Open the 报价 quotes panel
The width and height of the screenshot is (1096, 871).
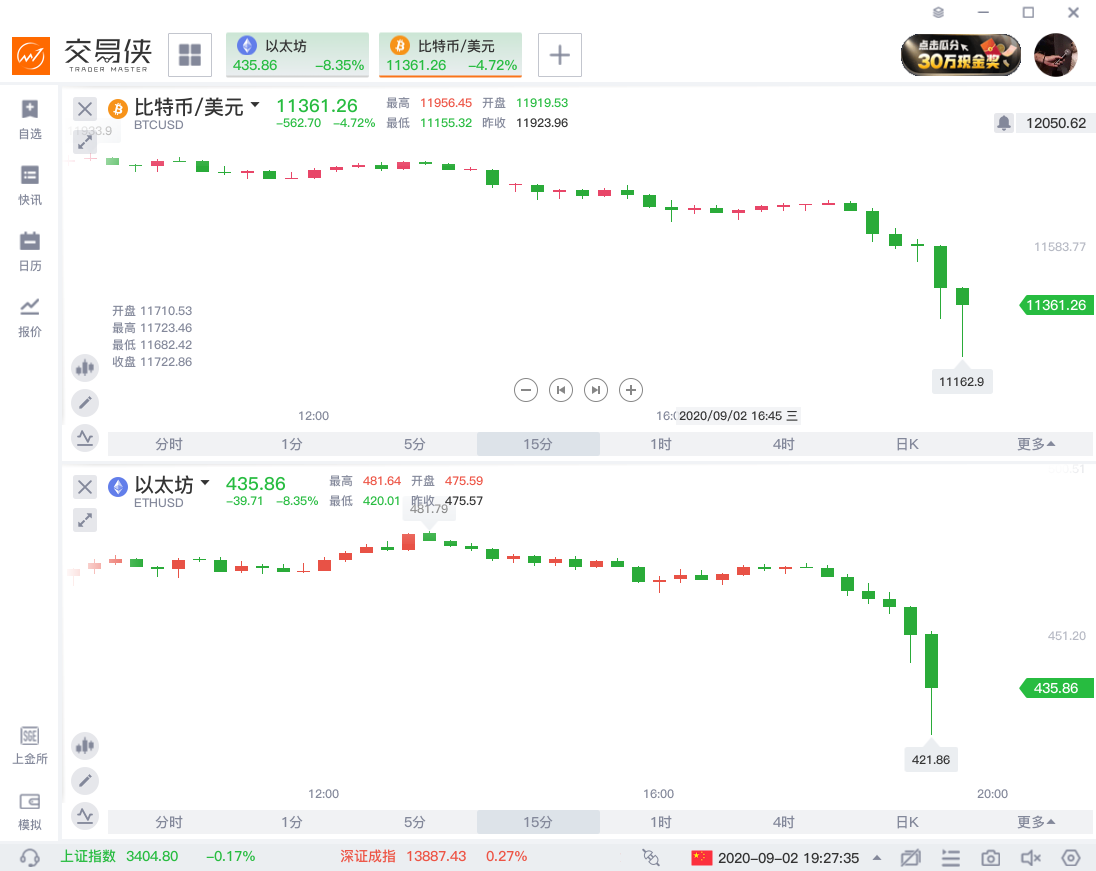[29, 317]
